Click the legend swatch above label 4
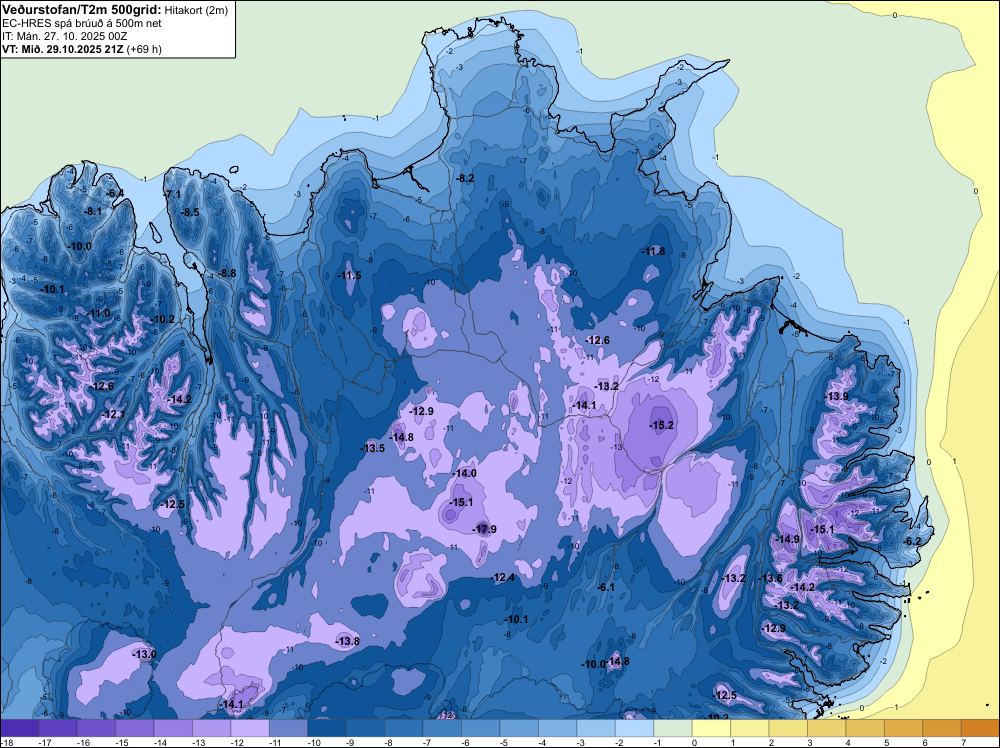1000x748 pixels. coord(865,728)
